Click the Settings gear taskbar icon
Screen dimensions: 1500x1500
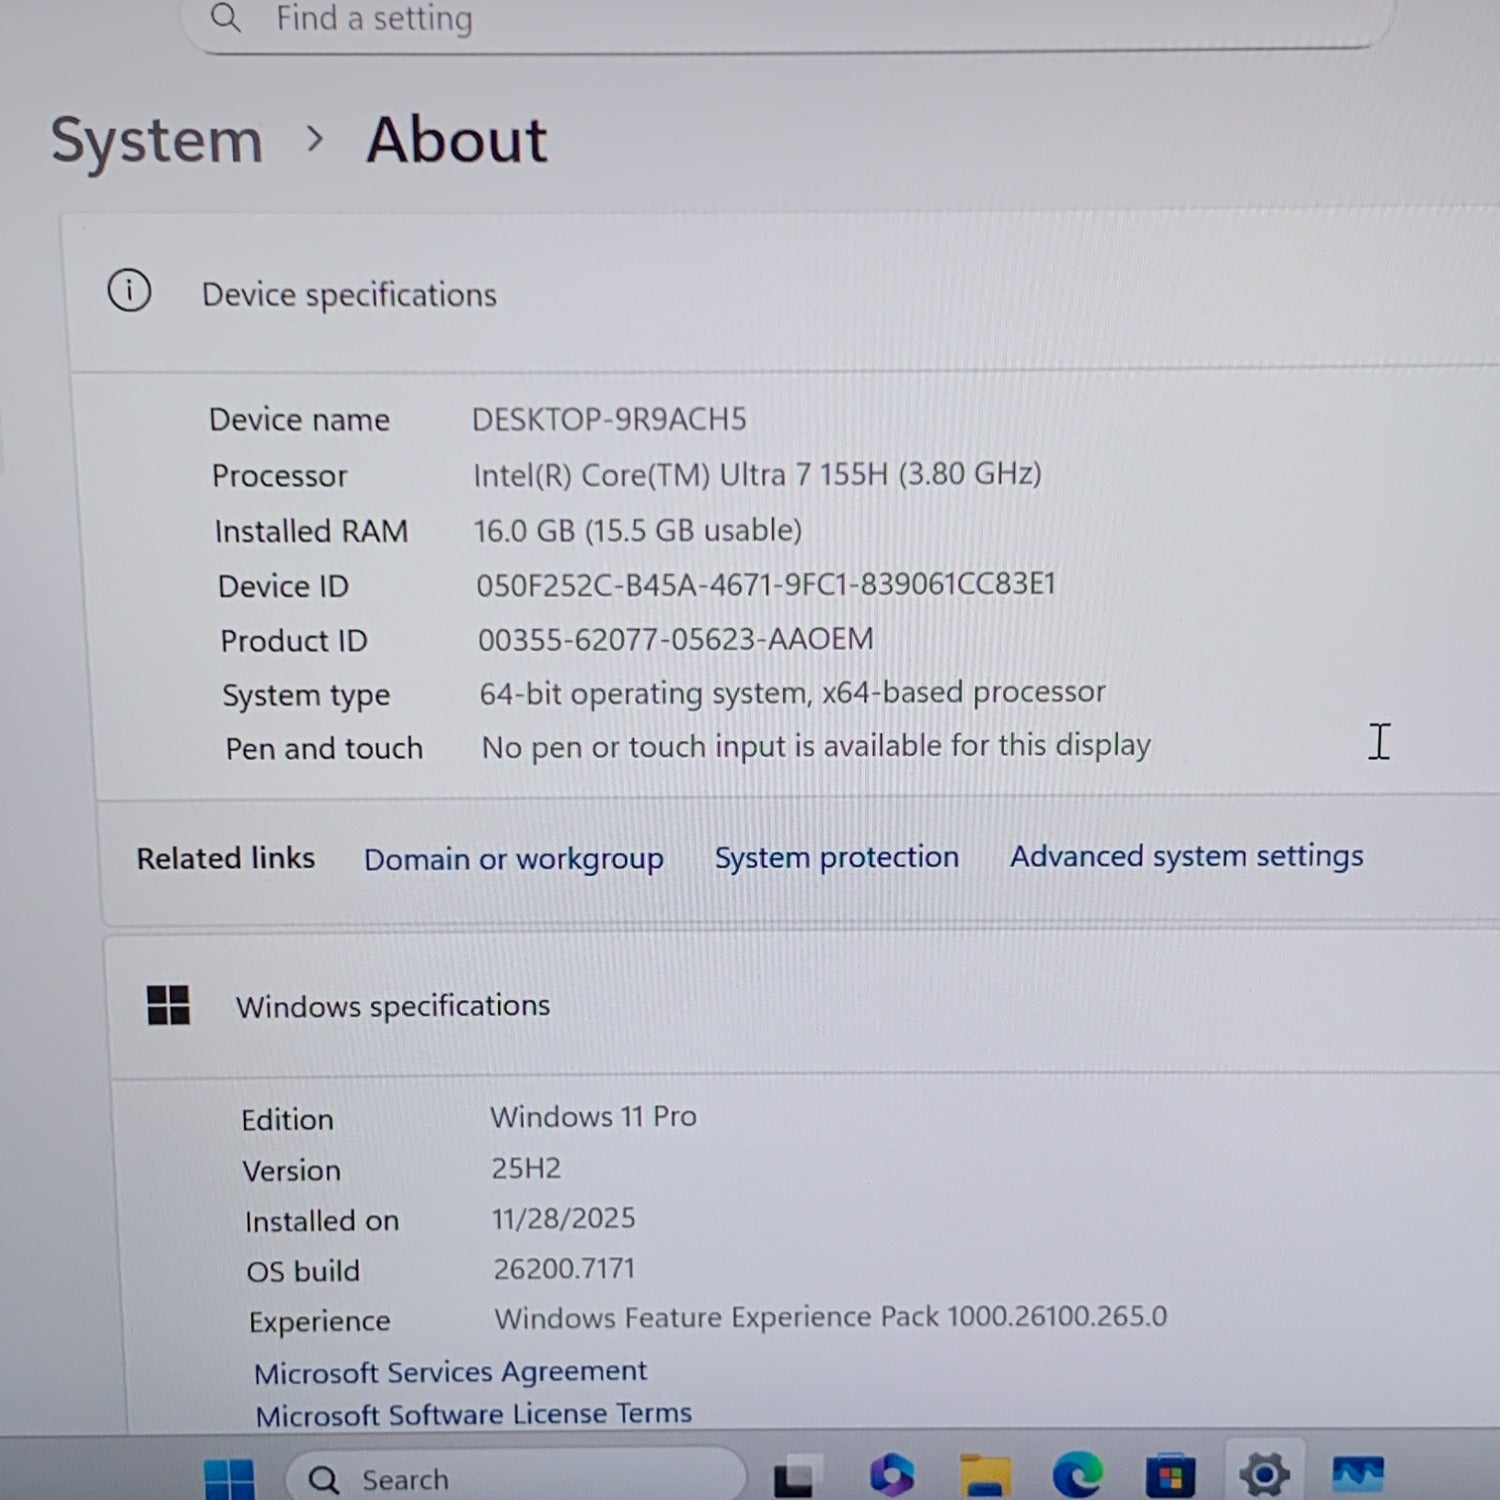[x=1264, y=1474]
